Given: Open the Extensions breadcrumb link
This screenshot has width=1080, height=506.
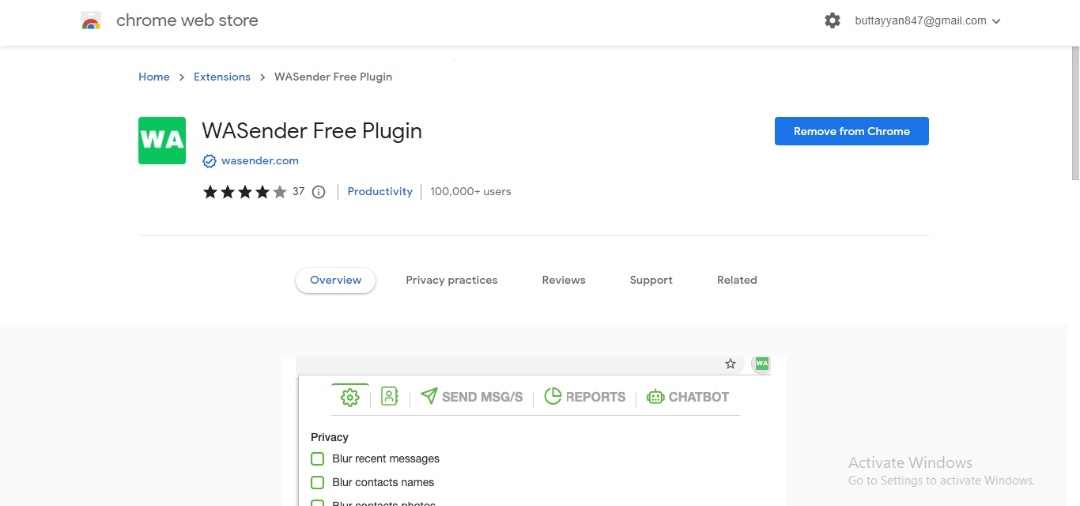Looking at the screenshot, I should point(222,77).
